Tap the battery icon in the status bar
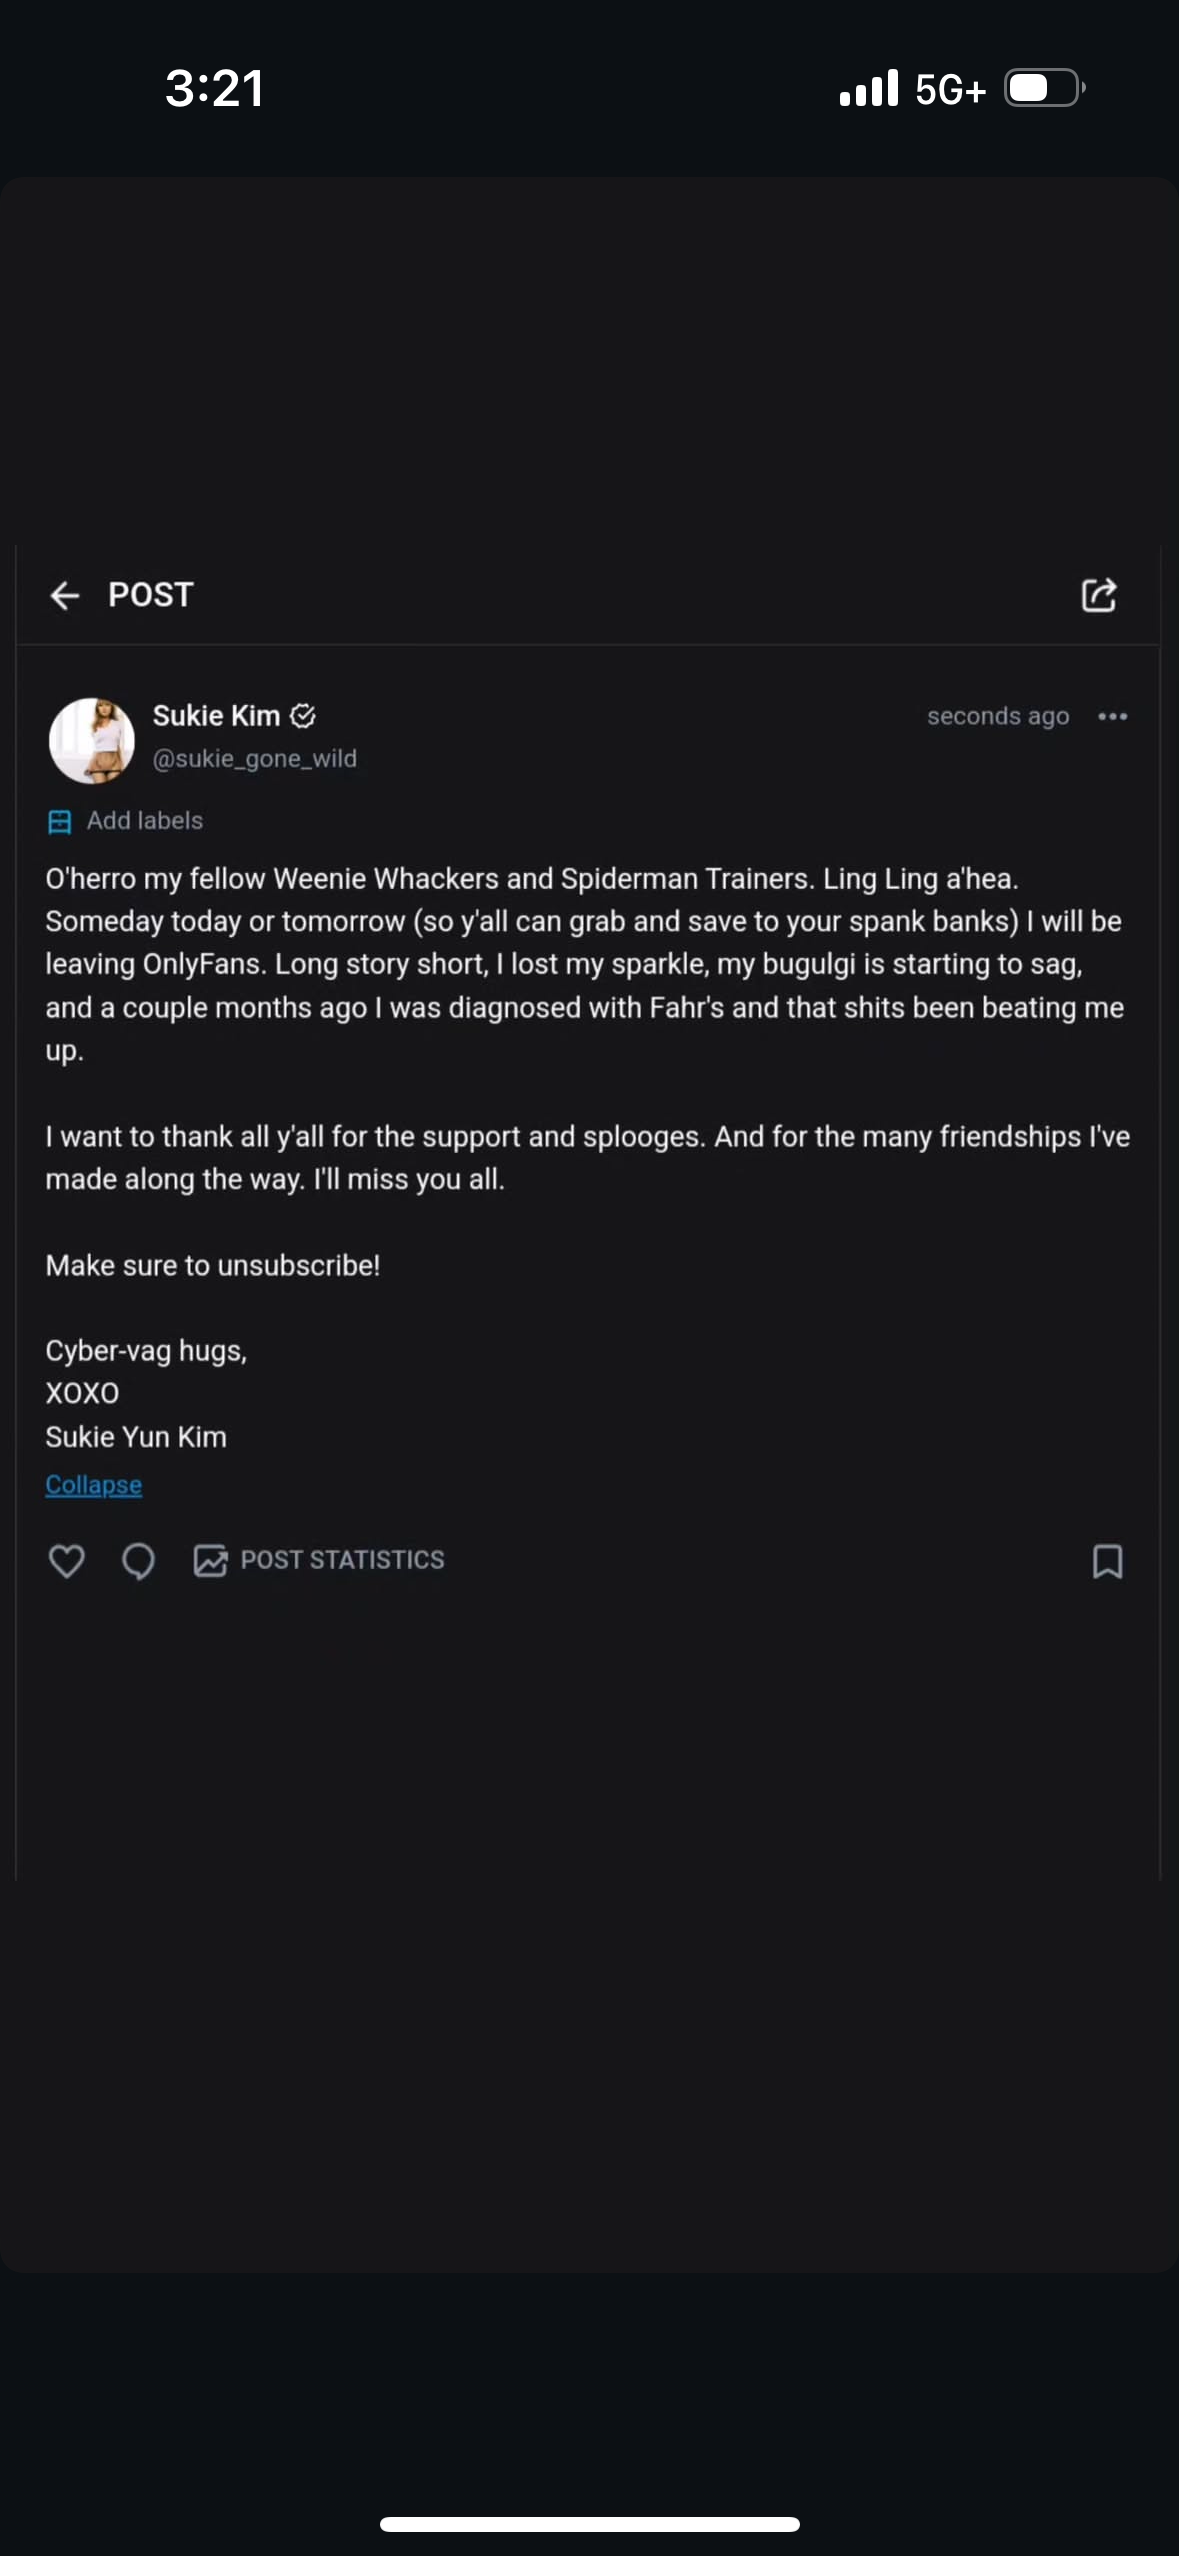Image resolution: width=1179 pixels, height=2556 pixels. pos(1043,88)
